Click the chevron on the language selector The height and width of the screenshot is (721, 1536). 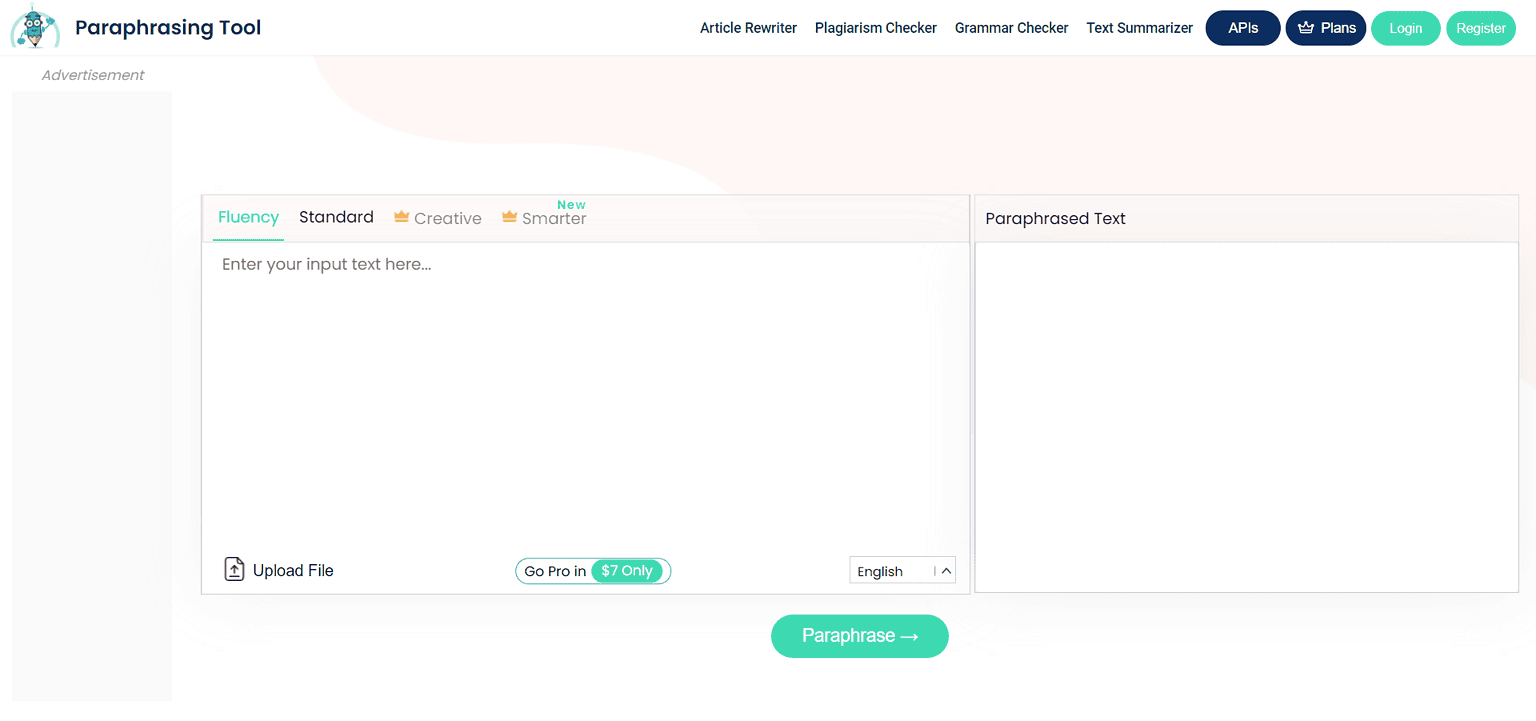pyautogui.click(x=944, y=570)
